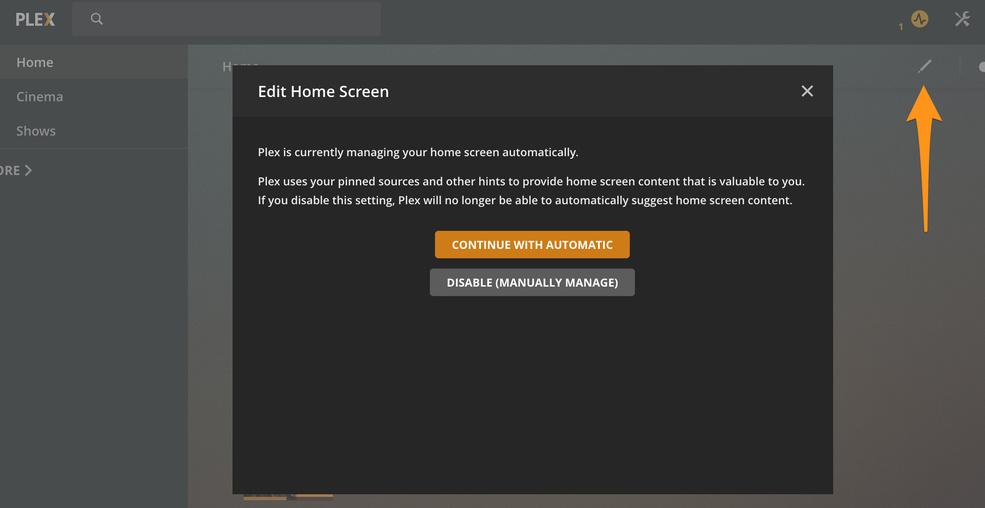985x508 pixels.
Task: Close the Edit Home Screen dialog
Action: 807,91
